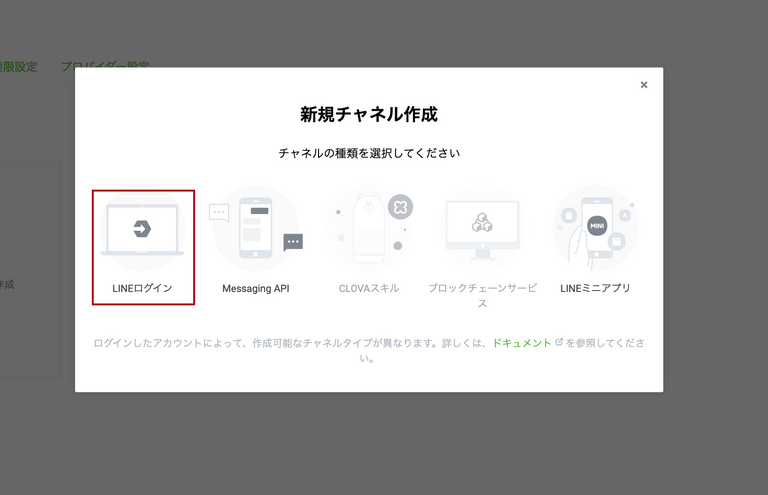Click the 新規チャネル作成 heading
This screenshot has height=495, width=768.
[369, 114]
